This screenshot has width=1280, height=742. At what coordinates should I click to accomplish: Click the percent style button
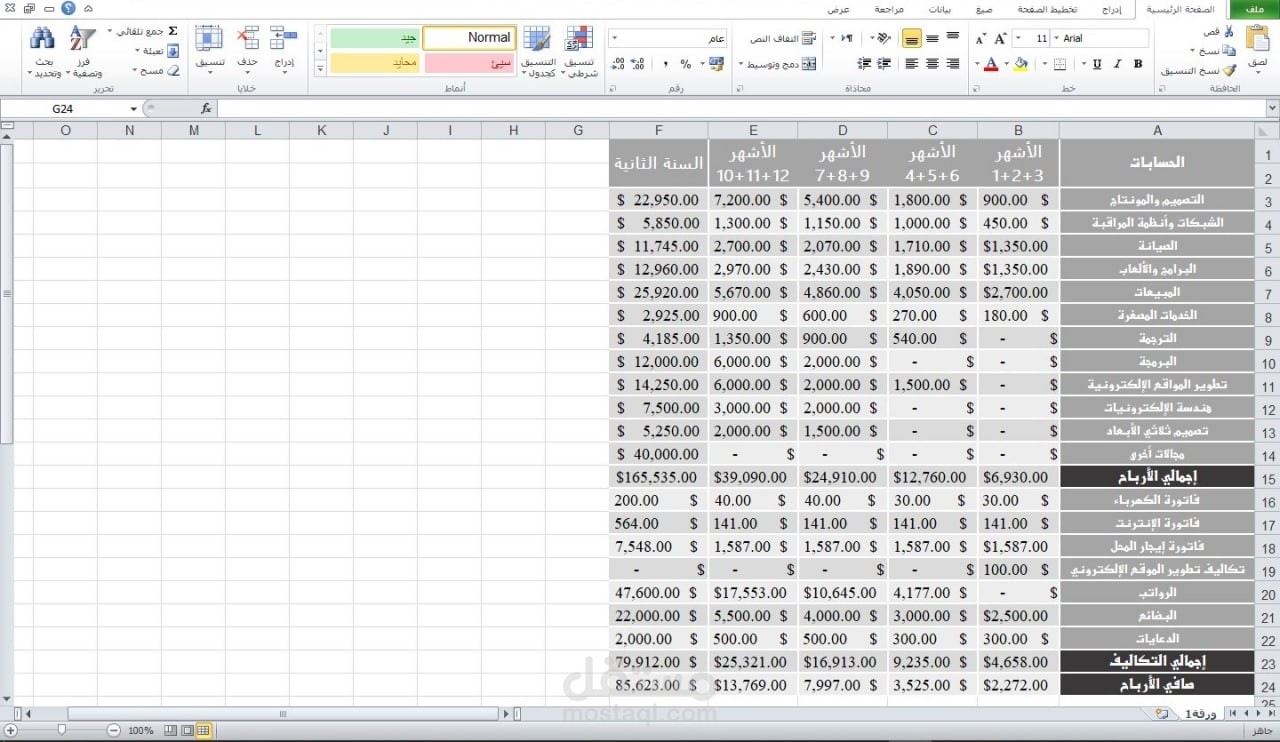click(x=685, y=64)
